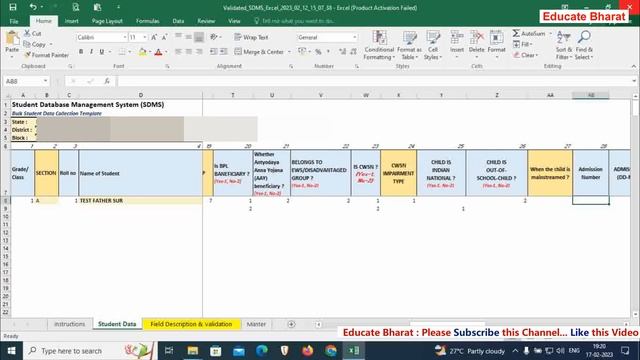640x360 pixels.
Task: Open Chrome from the taskbar
Action: [331, 351]
